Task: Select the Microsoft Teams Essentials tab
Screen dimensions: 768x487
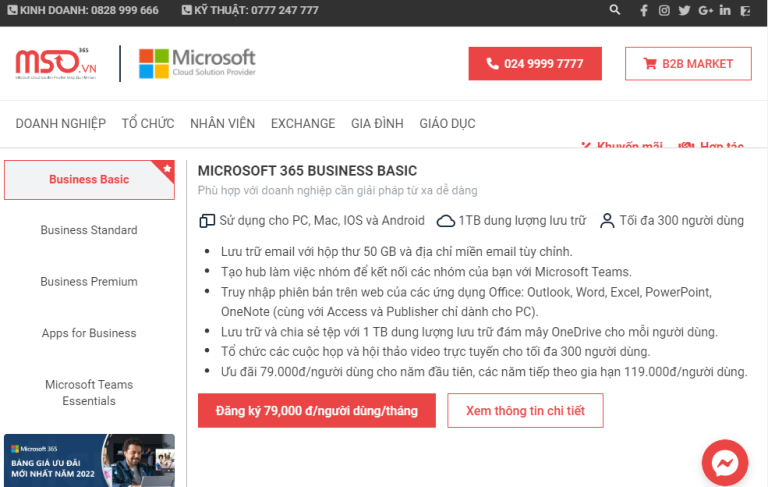Action: pos(89,392)
